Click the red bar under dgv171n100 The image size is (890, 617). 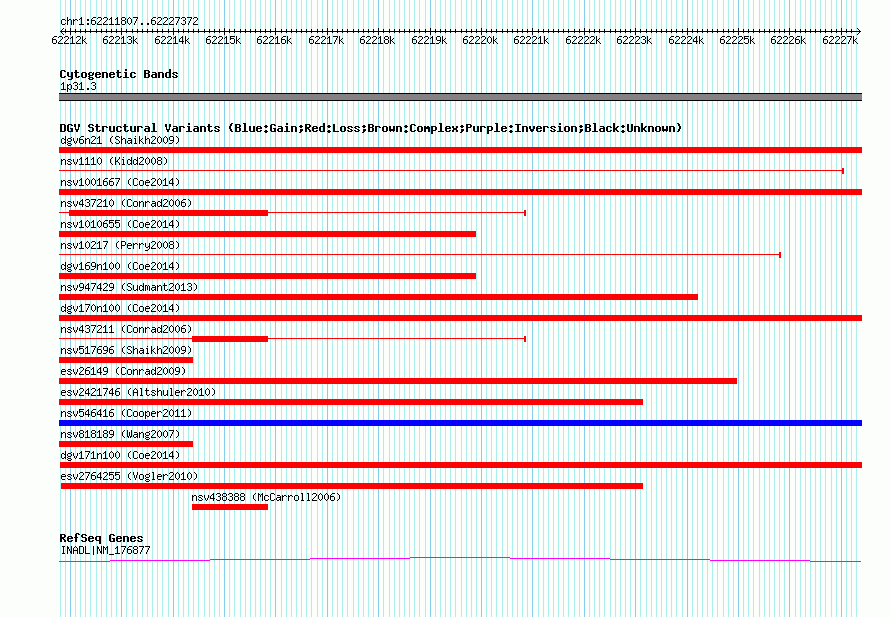point(460,465)
